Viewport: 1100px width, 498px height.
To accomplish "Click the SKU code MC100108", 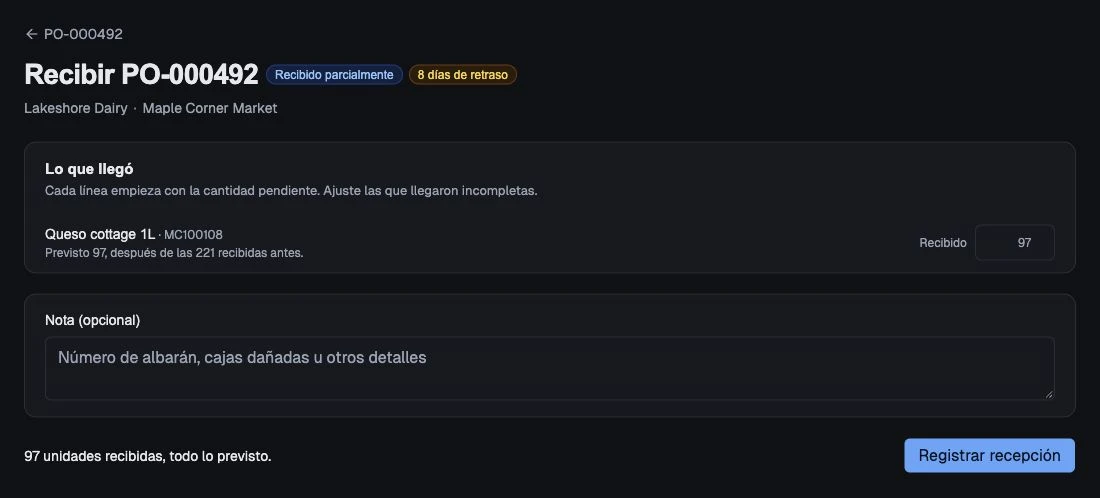I will [193, 235].
